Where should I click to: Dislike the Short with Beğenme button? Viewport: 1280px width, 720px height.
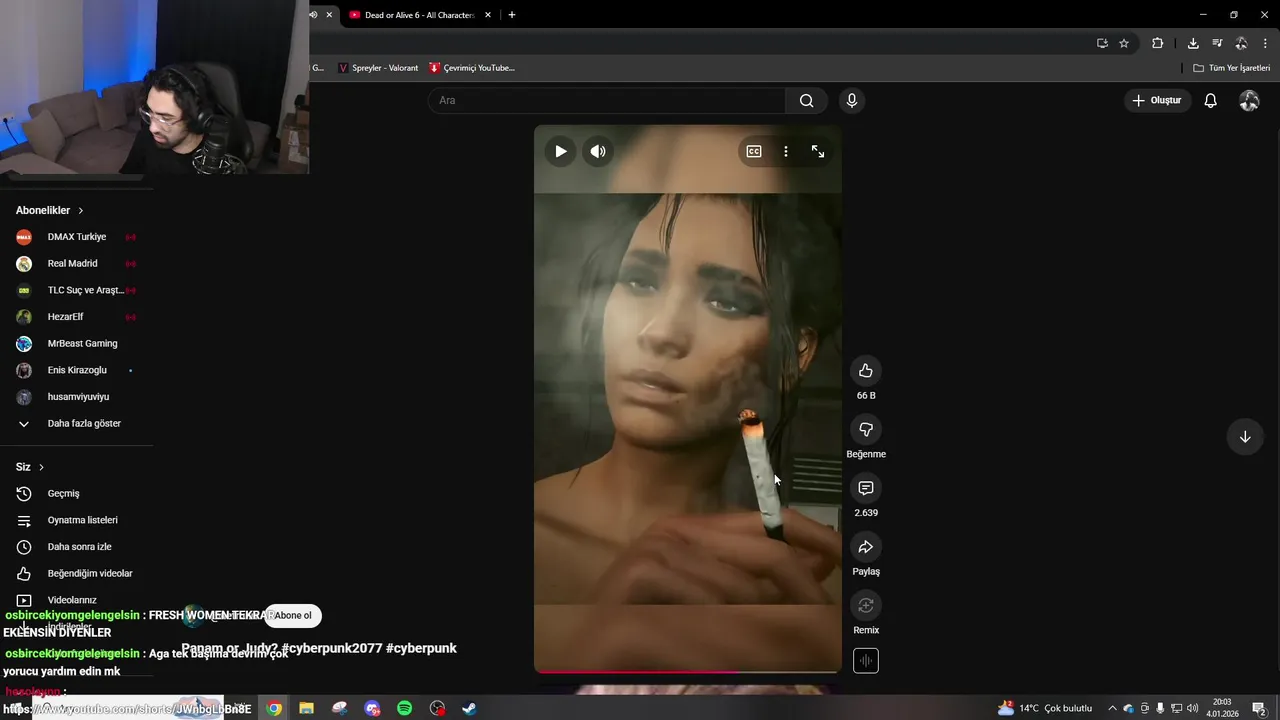click(866, 430)
